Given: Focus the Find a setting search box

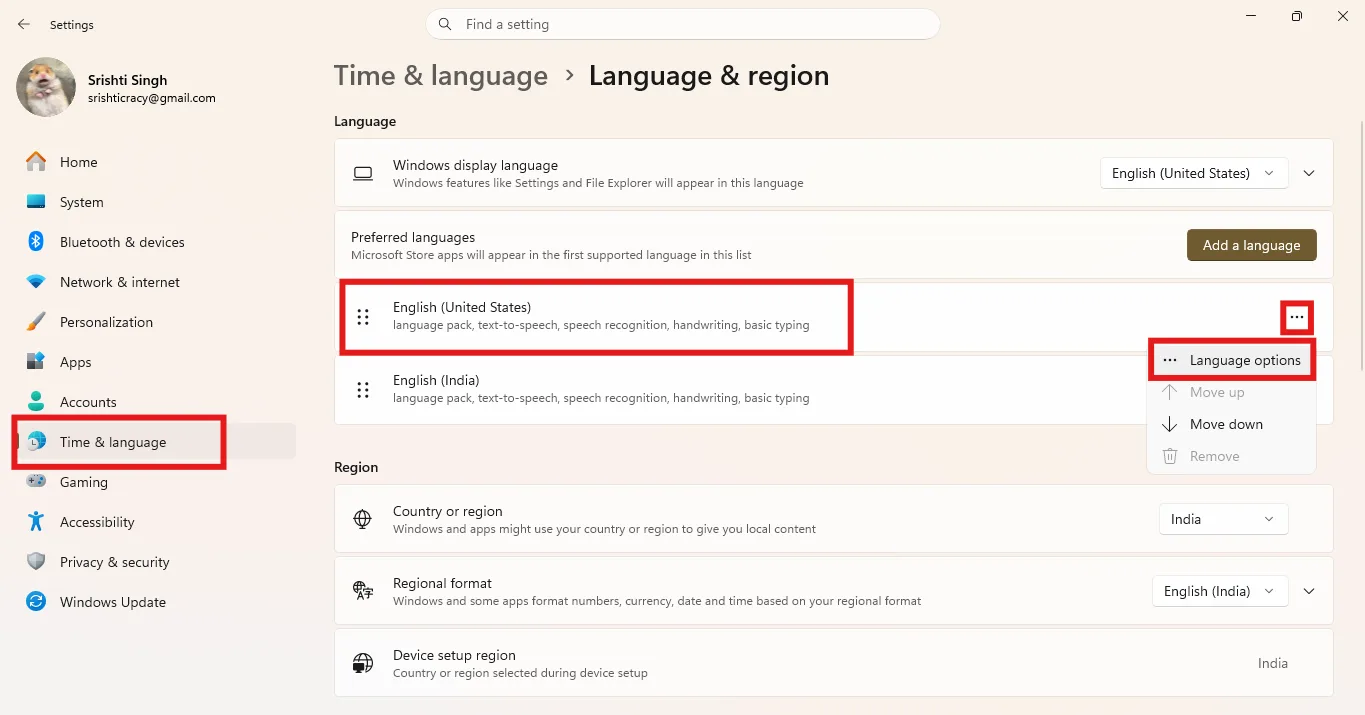Looking at the screenshot, I should 683,24.
